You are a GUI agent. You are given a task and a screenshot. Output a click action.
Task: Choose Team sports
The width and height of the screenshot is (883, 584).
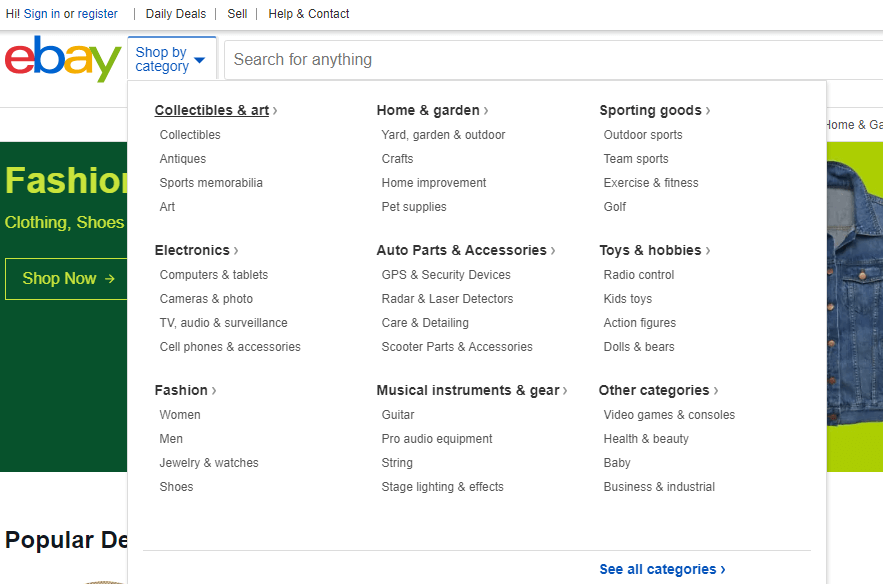click(x=636, y=159)
